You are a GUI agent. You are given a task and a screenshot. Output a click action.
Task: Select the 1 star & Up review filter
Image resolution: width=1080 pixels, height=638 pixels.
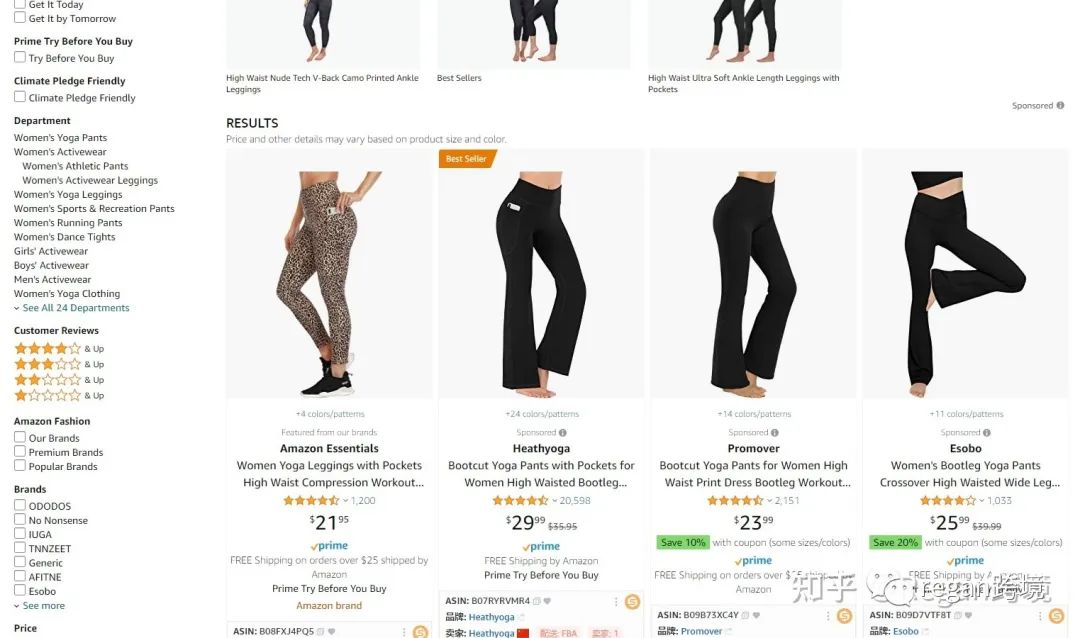[59, 395]
